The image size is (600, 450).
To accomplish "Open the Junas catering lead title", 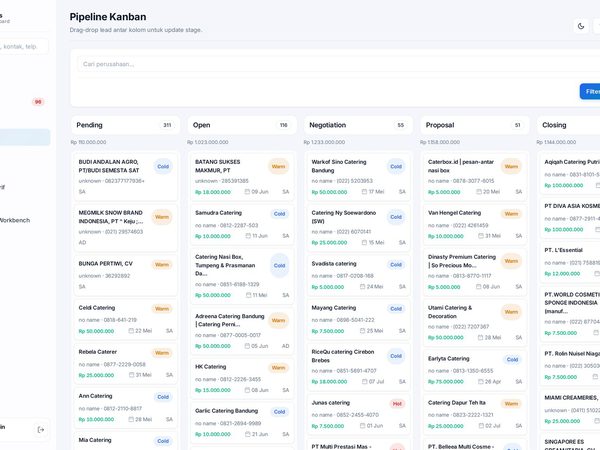I will click(x=331, y=403).
